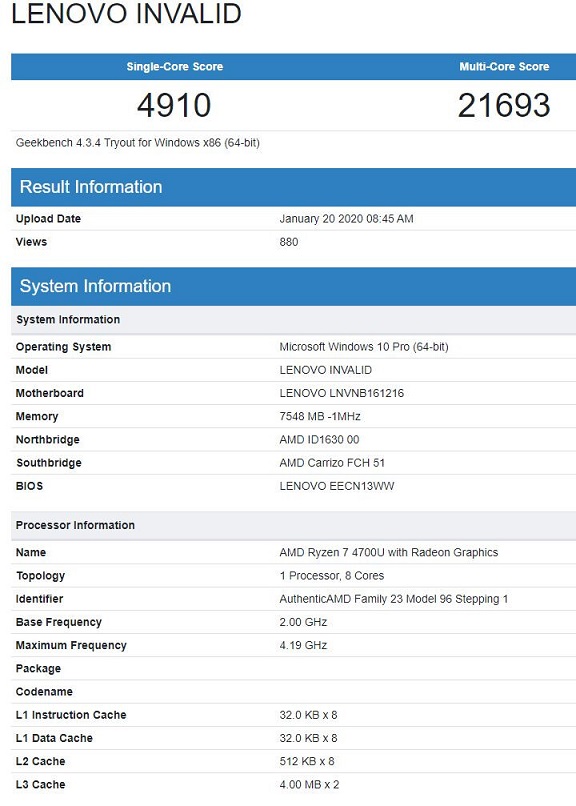
Task: Click the Single-Core Score header
Action: coord(175,66)
